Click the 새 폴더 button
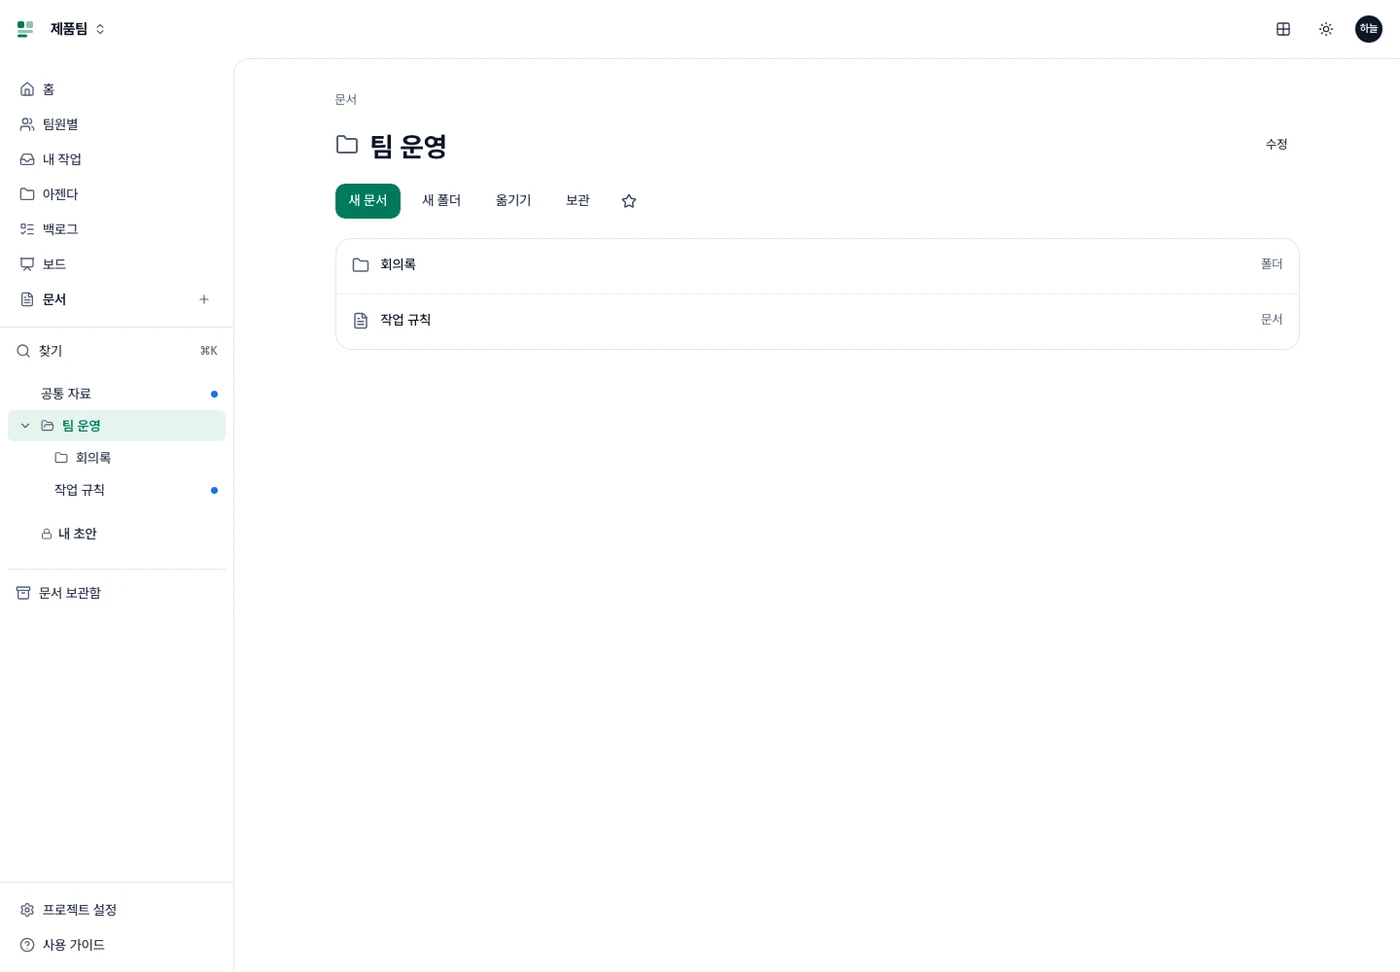 pyautogui.click(x=442, y=201)
